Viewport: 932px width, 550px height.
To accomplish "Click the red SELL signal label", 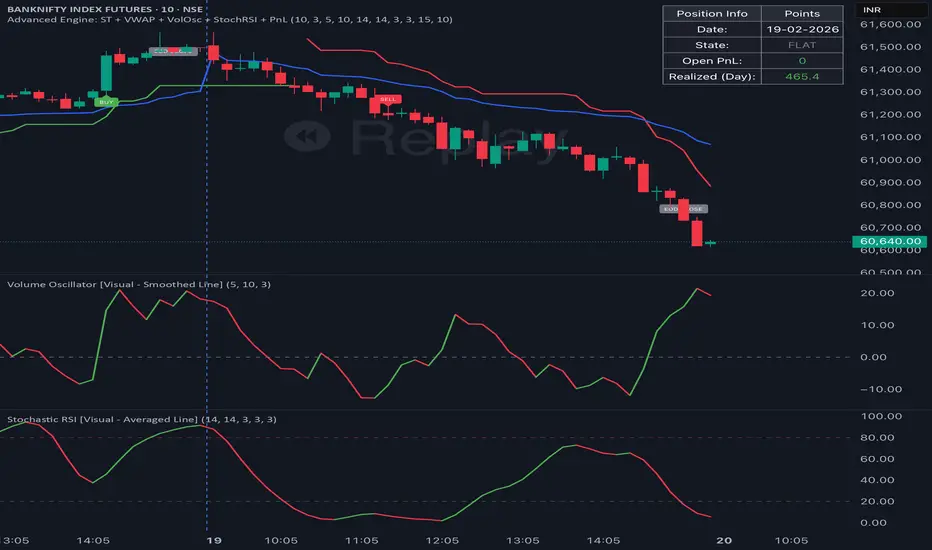I will click(x=388, y=99).
